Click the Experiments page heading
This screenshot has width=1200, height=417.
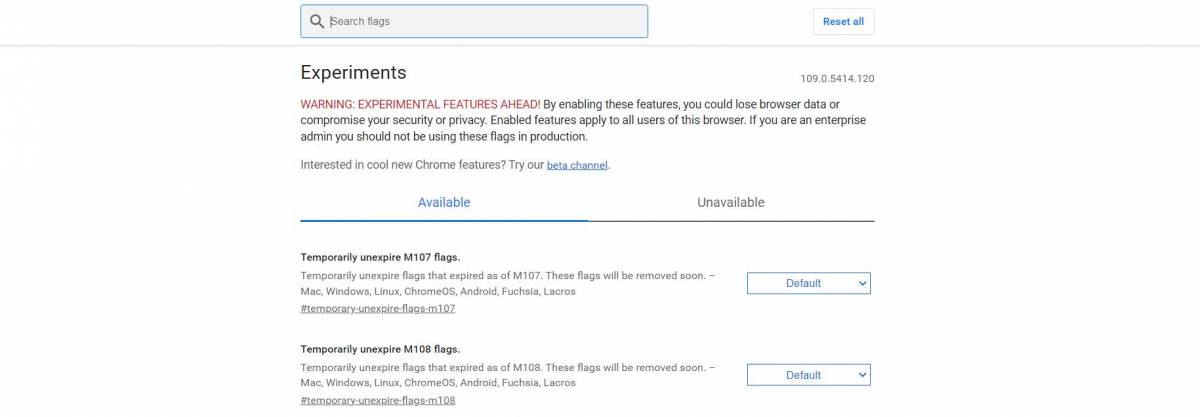[x=353, y=72]
